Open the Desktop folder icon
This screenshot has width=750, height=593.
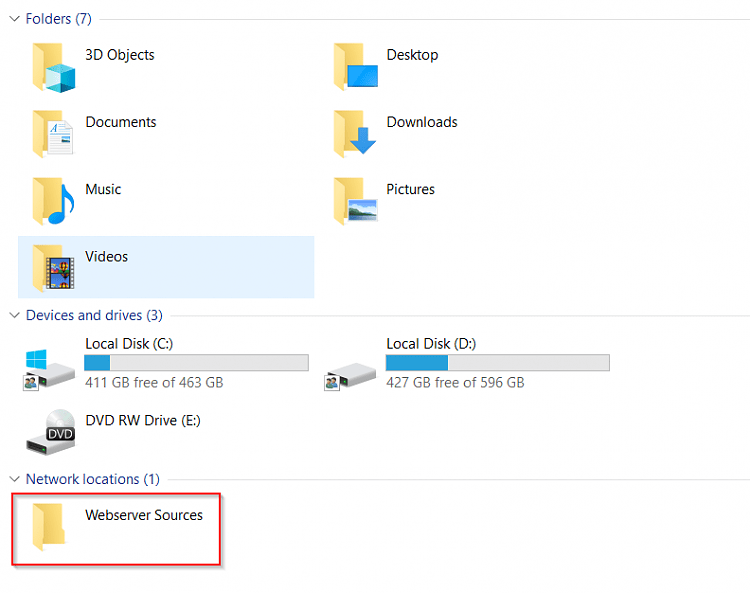point(355,66)
